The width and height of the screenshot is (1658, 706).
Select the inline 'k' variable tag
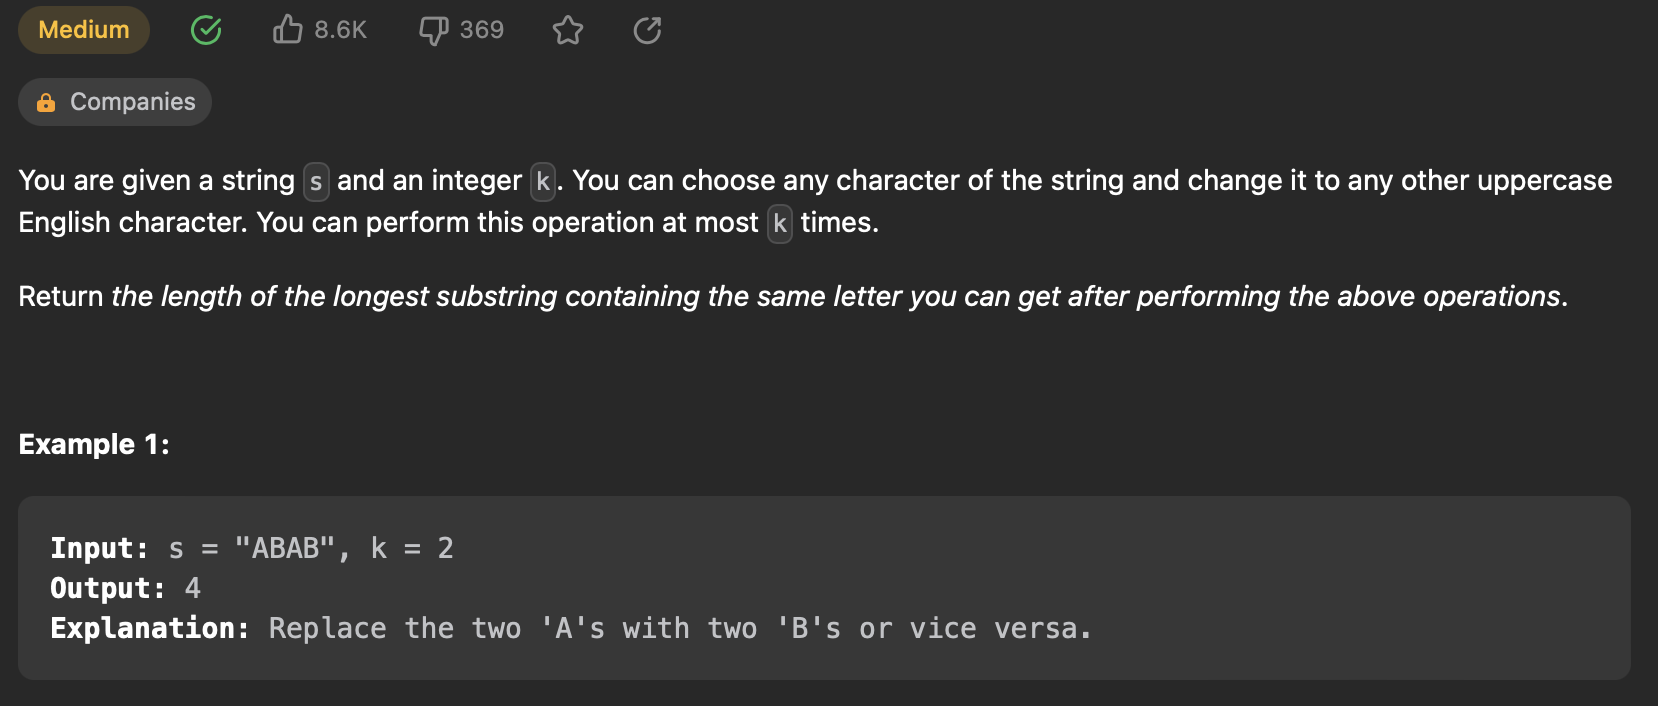pos(541,181)
